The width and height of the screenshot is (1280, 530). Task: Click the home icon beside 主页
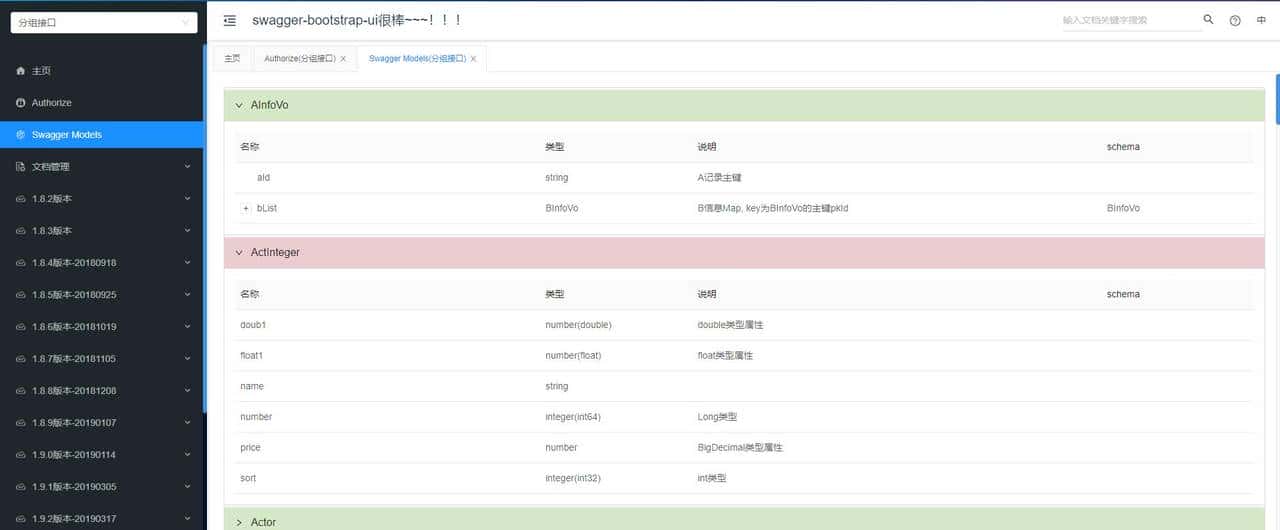21,71
